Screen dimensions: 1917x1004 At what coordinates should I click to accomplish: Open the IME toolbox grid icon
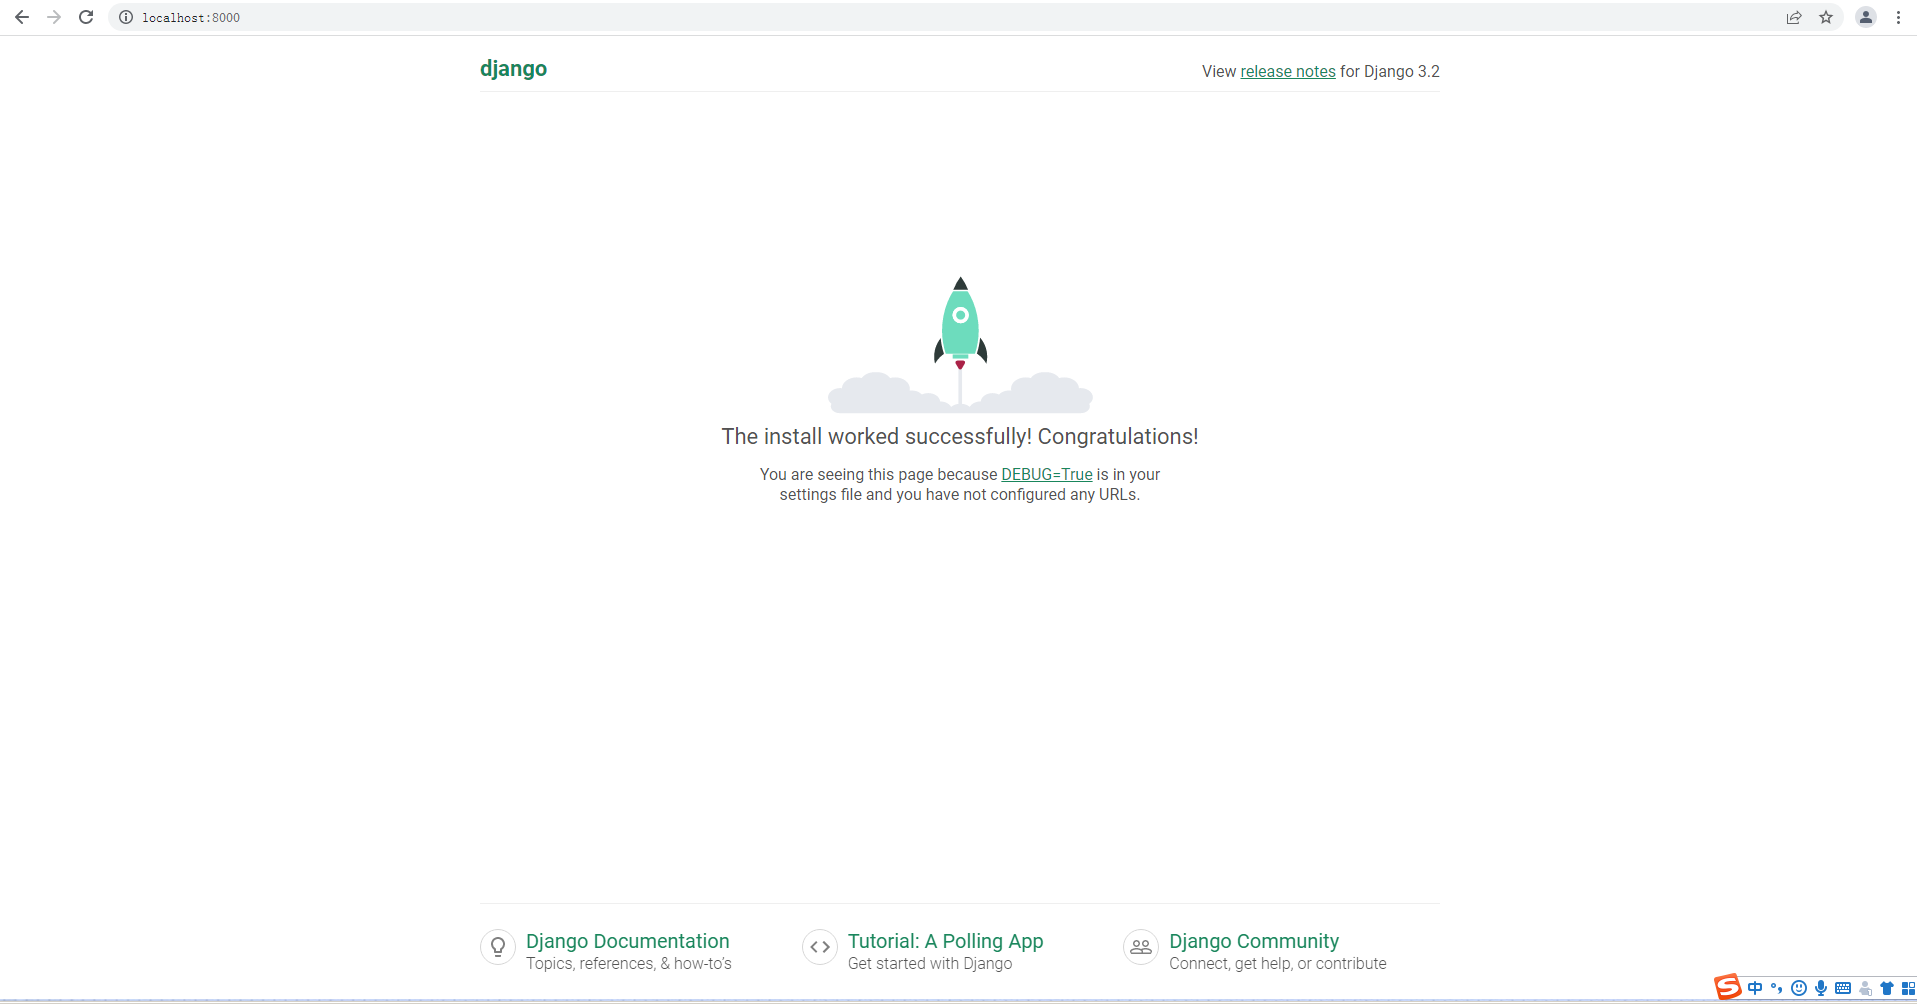[x=1908, y=988]
